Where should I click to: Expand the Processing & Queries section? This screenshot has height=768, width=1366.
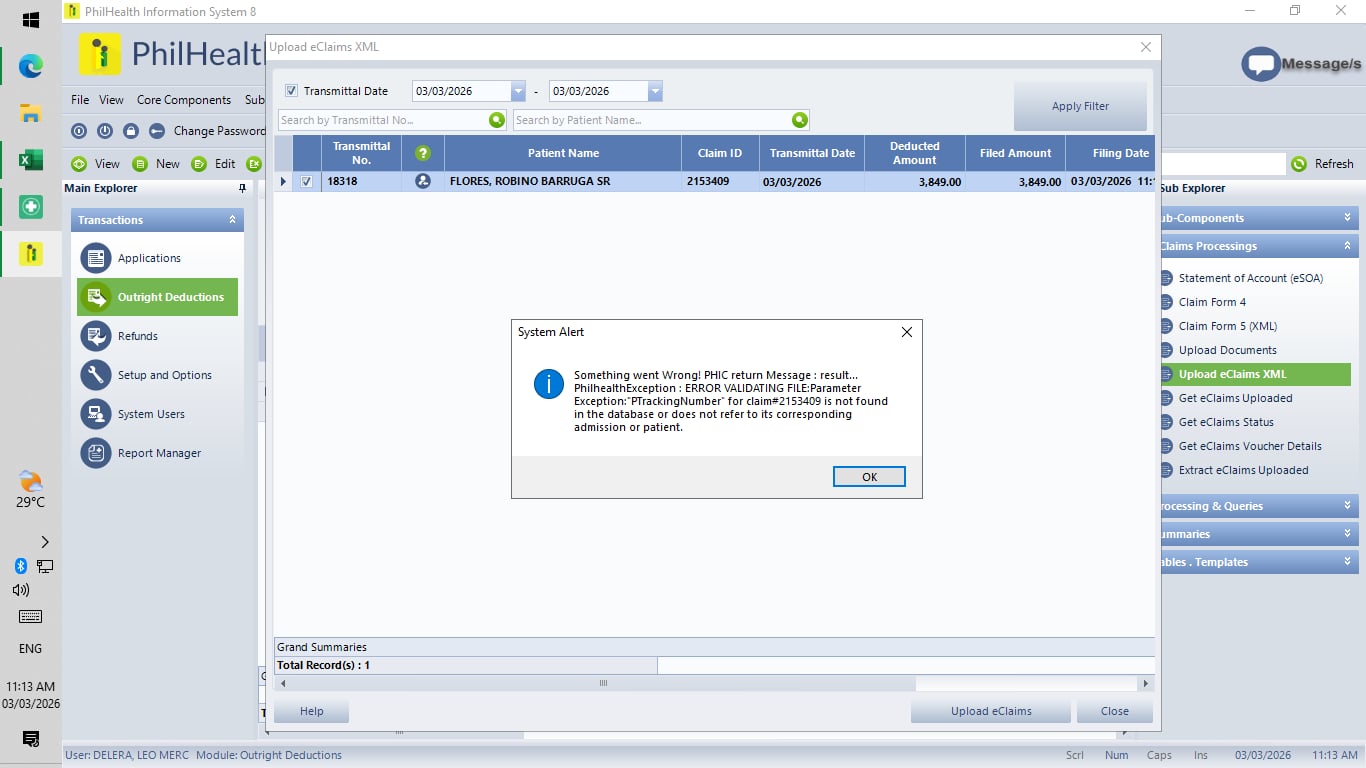click(1347, 506)
